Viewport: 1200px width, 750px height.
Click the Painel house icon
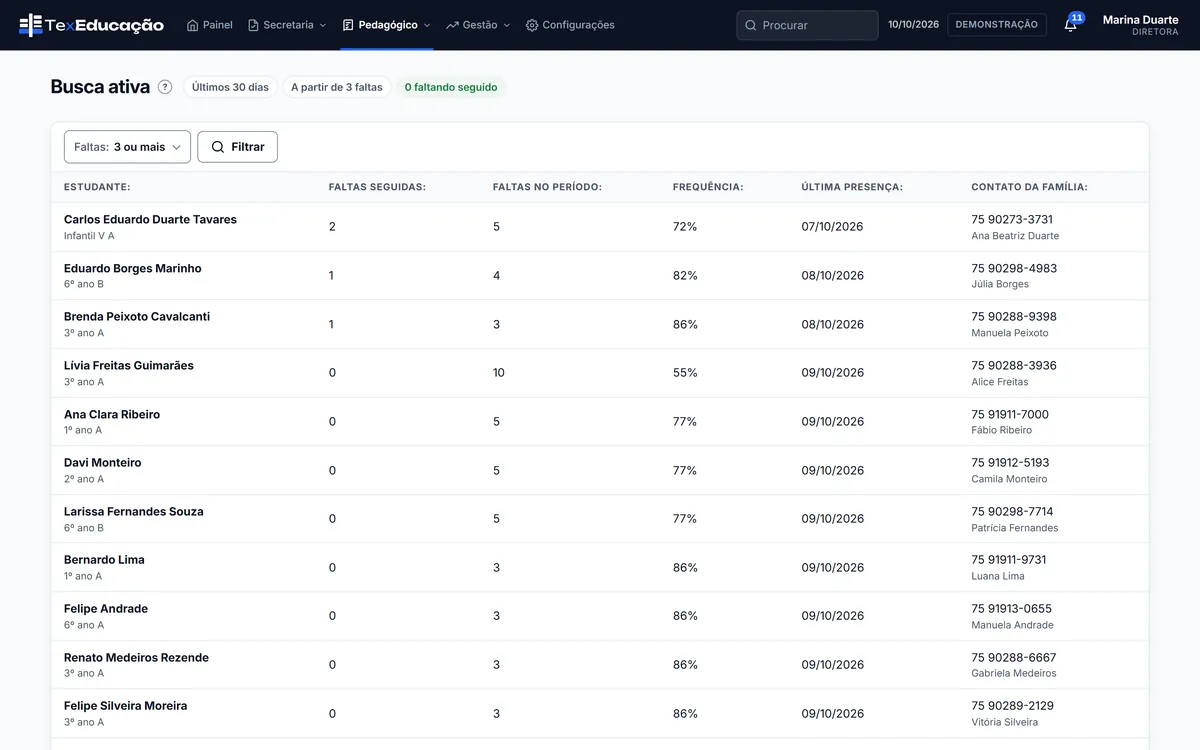[193, 25]
